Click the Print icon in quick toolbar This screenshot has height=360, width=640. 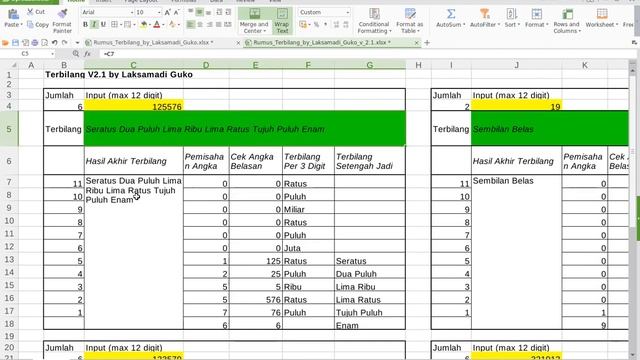pos(35,42)
